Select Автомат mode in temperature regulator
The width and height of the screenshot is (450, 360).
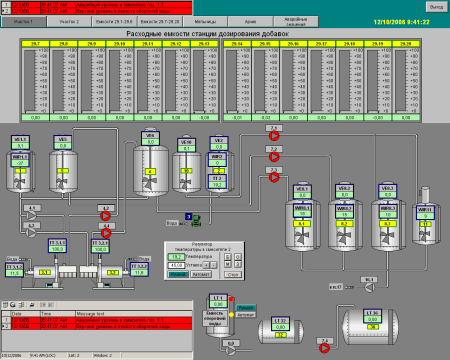[x=201, y=274]
